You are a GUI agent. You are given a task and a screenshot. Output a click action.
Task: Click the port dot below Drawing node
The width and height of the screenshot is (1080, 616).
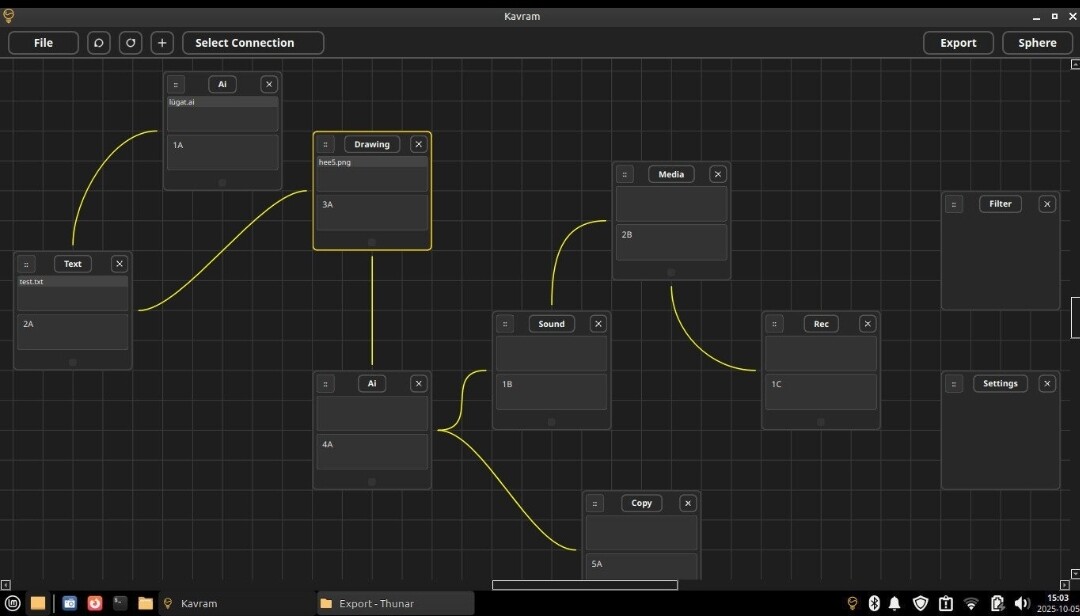pyautogui.click(x=372, y=242)
